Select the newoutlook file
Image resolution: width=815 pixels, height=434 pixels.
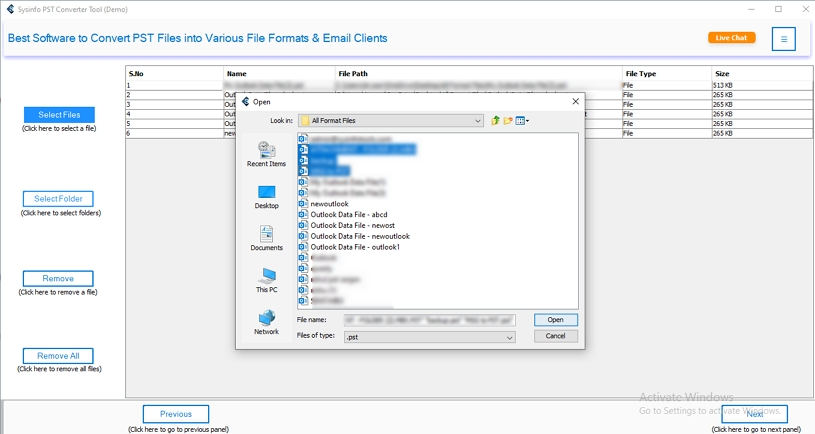click(329, 204)
